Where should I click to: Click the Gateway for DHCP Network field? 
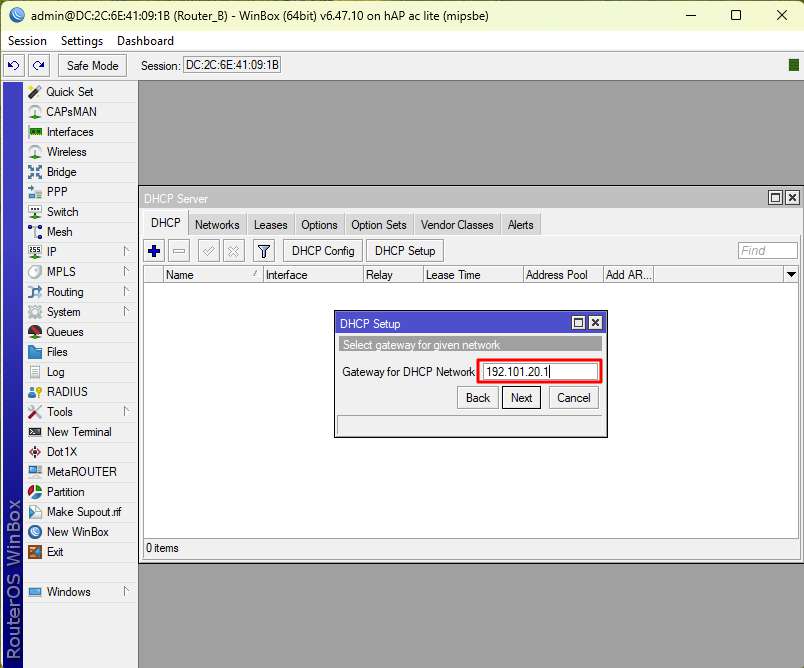539,372
